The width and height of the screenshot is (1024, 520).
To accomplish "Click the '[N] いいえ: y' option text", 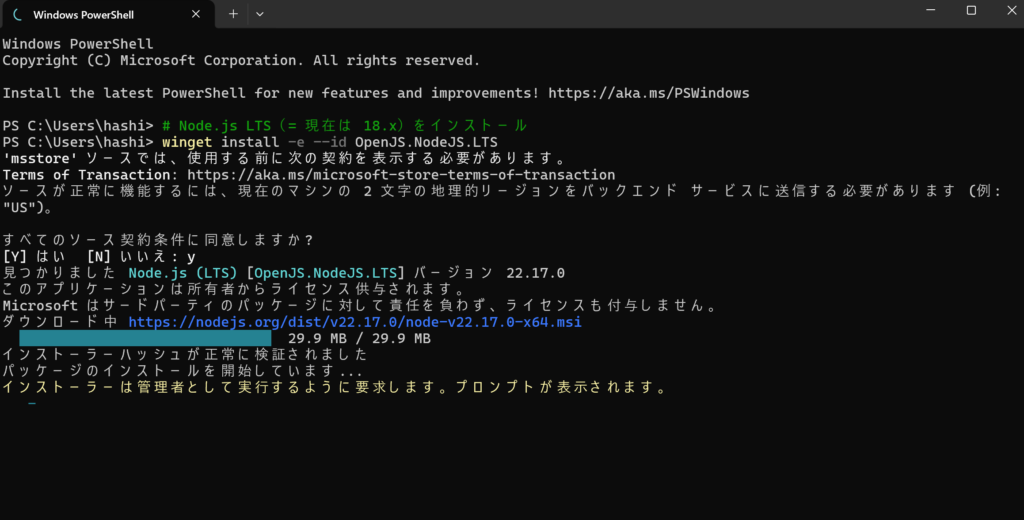I will click(x=141, y=257).
